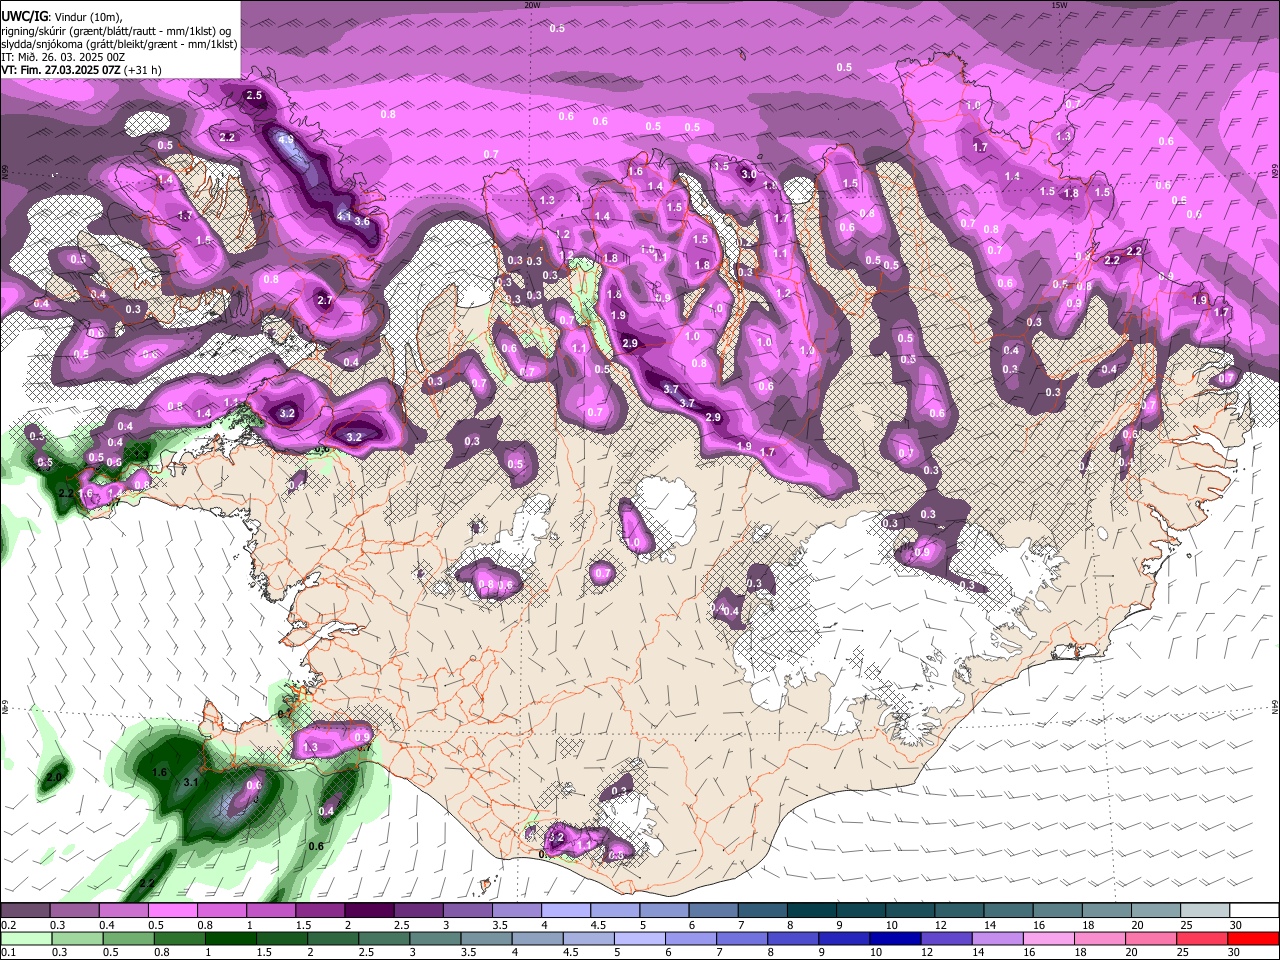Click the "20W" longitude label at the top
The image size is (1280, 960).
(532, 5)
